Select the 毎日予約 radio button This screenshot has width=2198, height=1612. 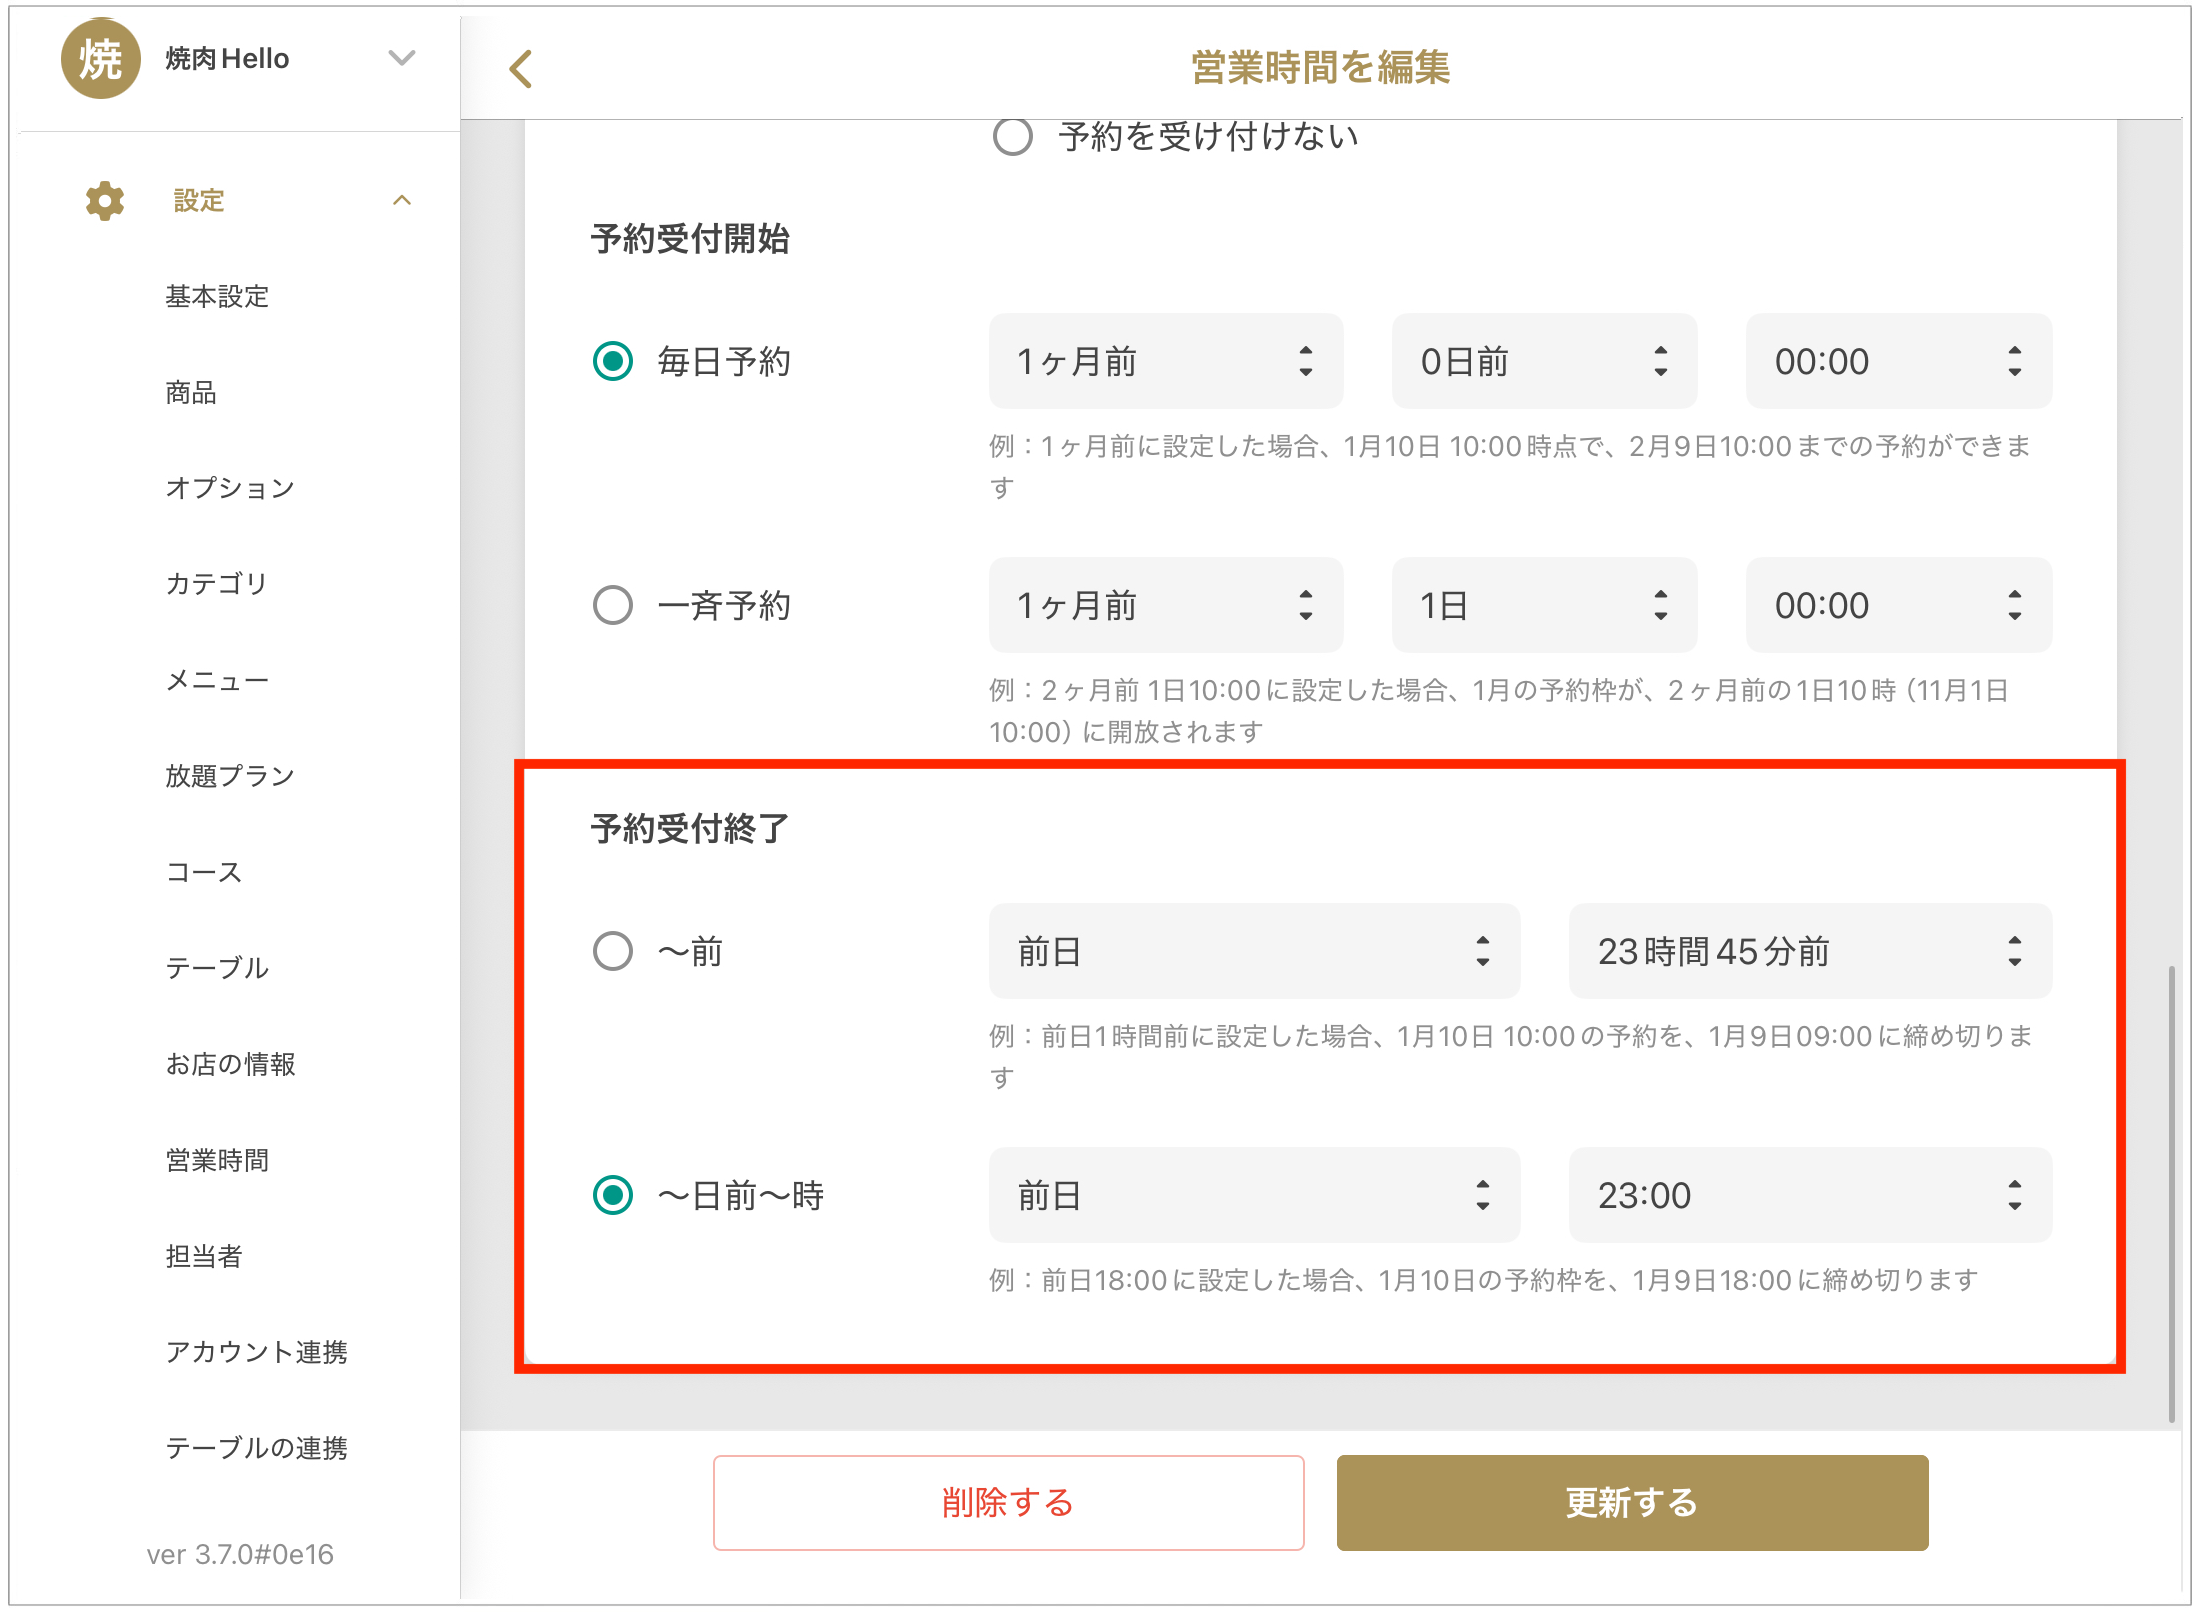click(x=613, y=361)
